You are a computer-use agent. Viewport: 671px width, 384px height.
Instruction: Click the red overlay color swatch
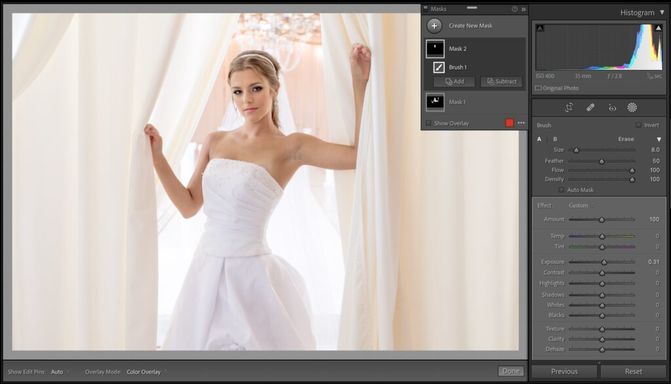(509, 123)
